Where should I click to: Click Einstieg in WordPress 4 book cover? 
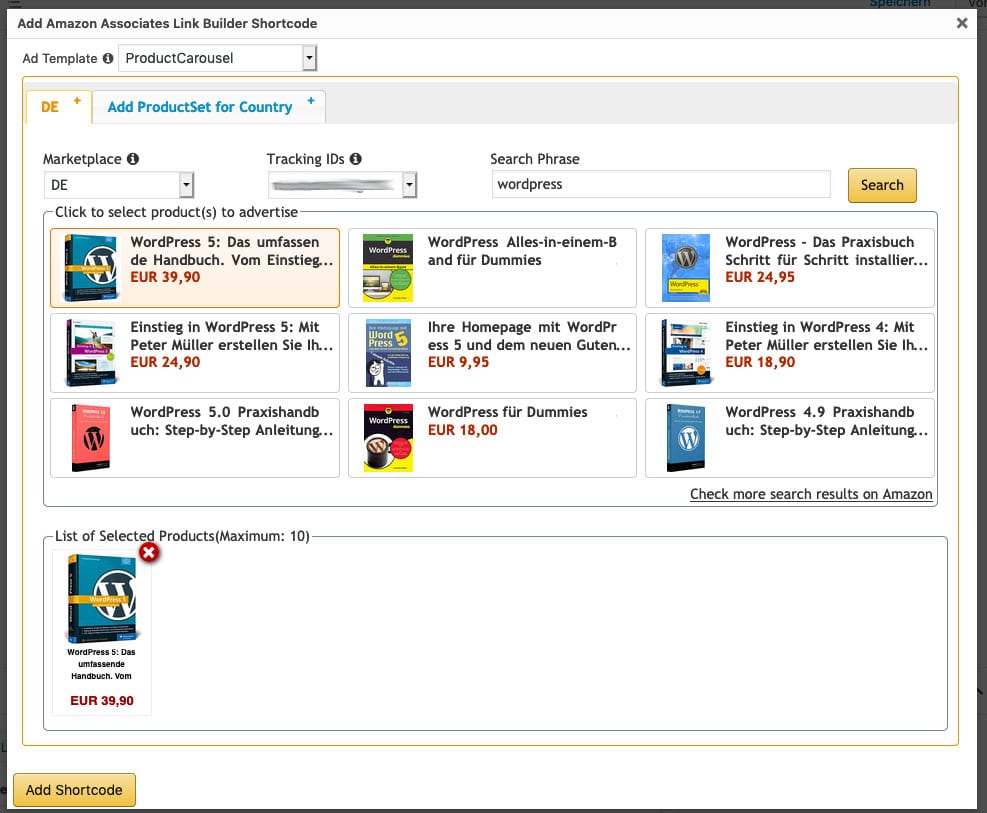coord(685,353)
